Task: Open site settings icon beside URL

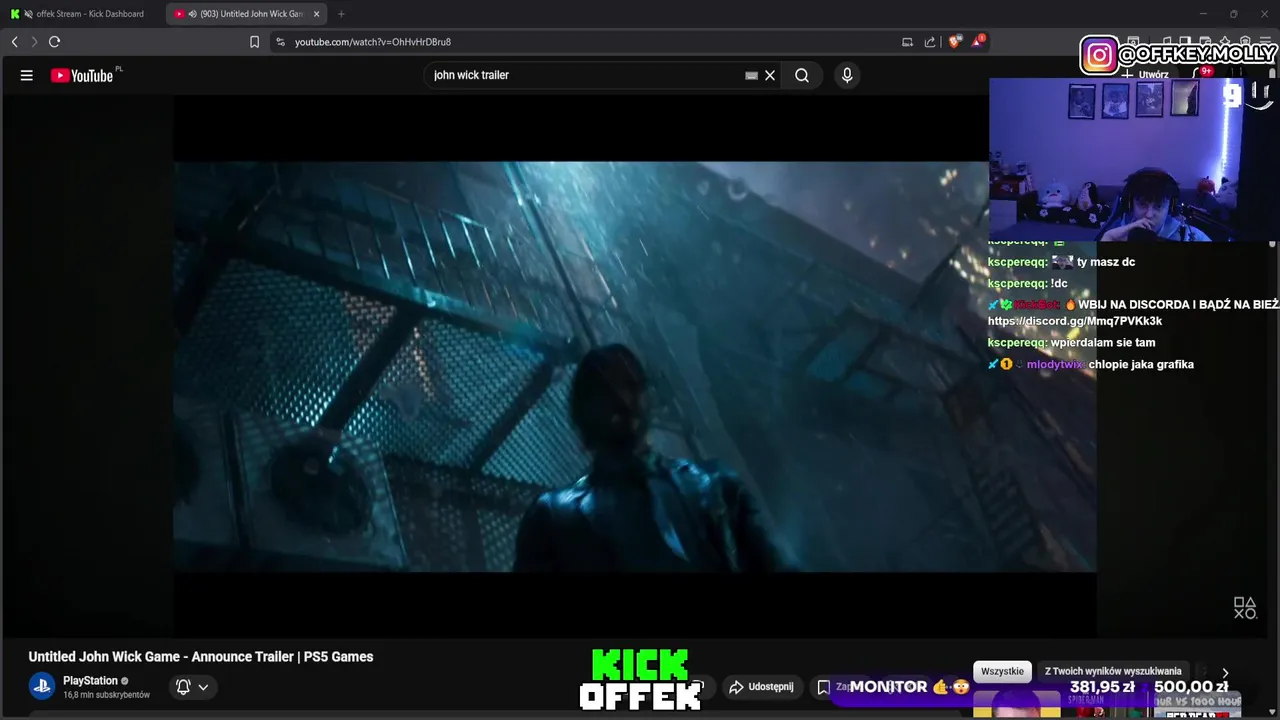Action: point(280,42)
